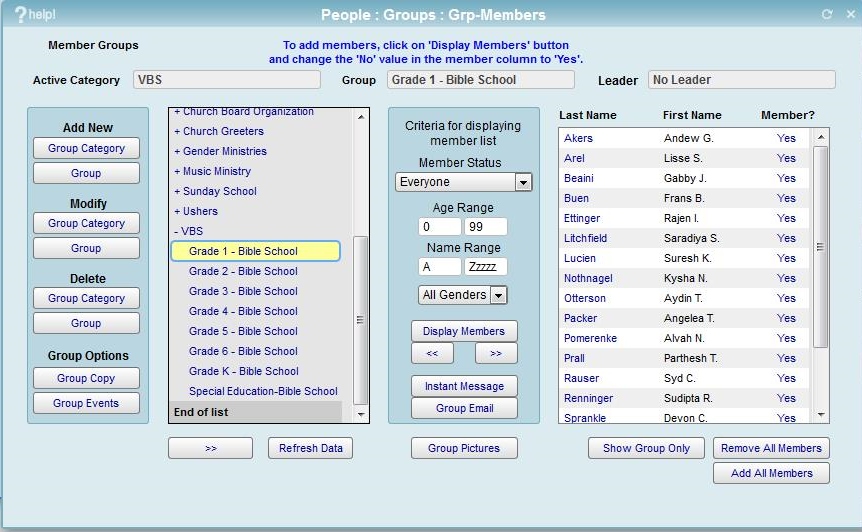The width and height of the screenshot is (862, 532).
Task: Expand Ushers category
Action: tap(196, 211)
